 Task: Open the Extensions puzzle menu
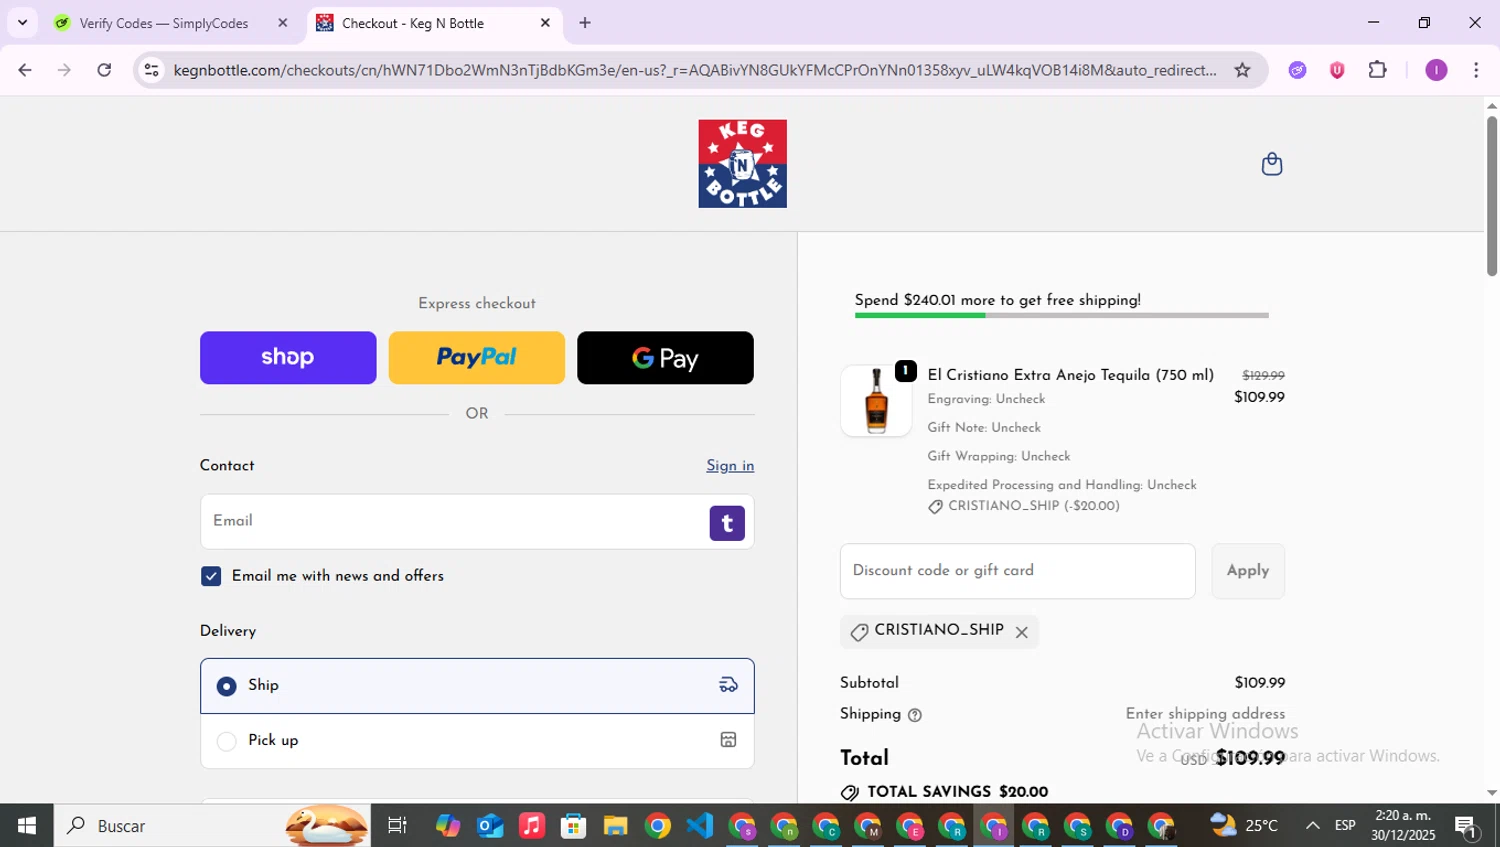click(1377, 70)
